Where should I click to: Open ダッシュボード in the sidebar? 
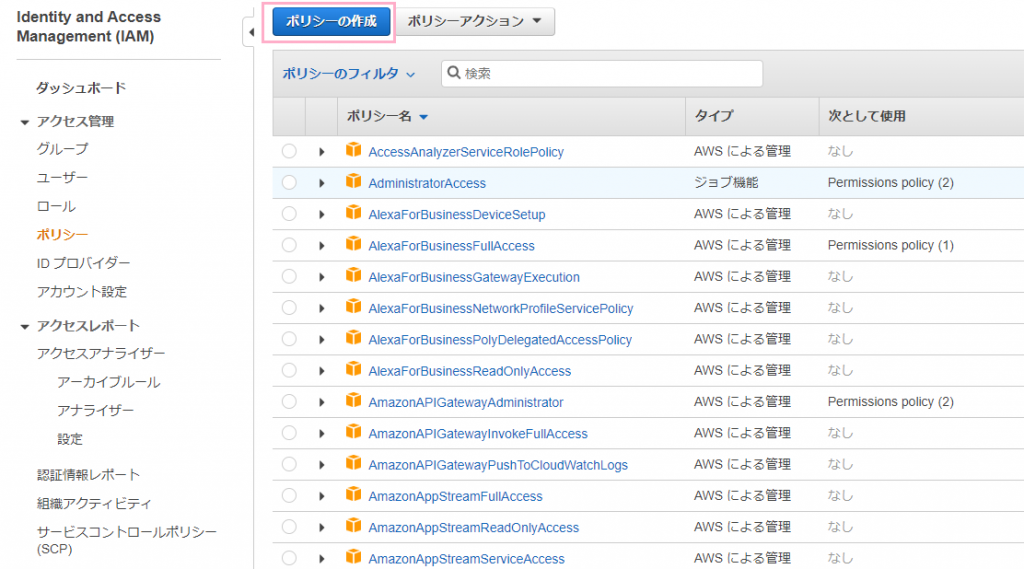click(x=81, y=88)
